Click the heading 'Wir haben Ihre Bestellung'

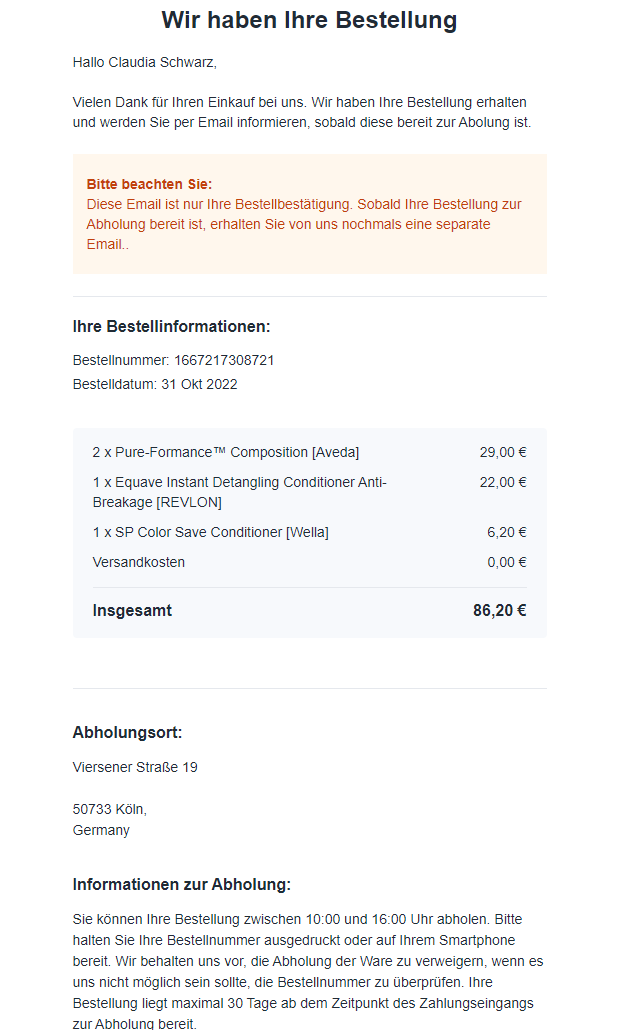coord(309,20)
